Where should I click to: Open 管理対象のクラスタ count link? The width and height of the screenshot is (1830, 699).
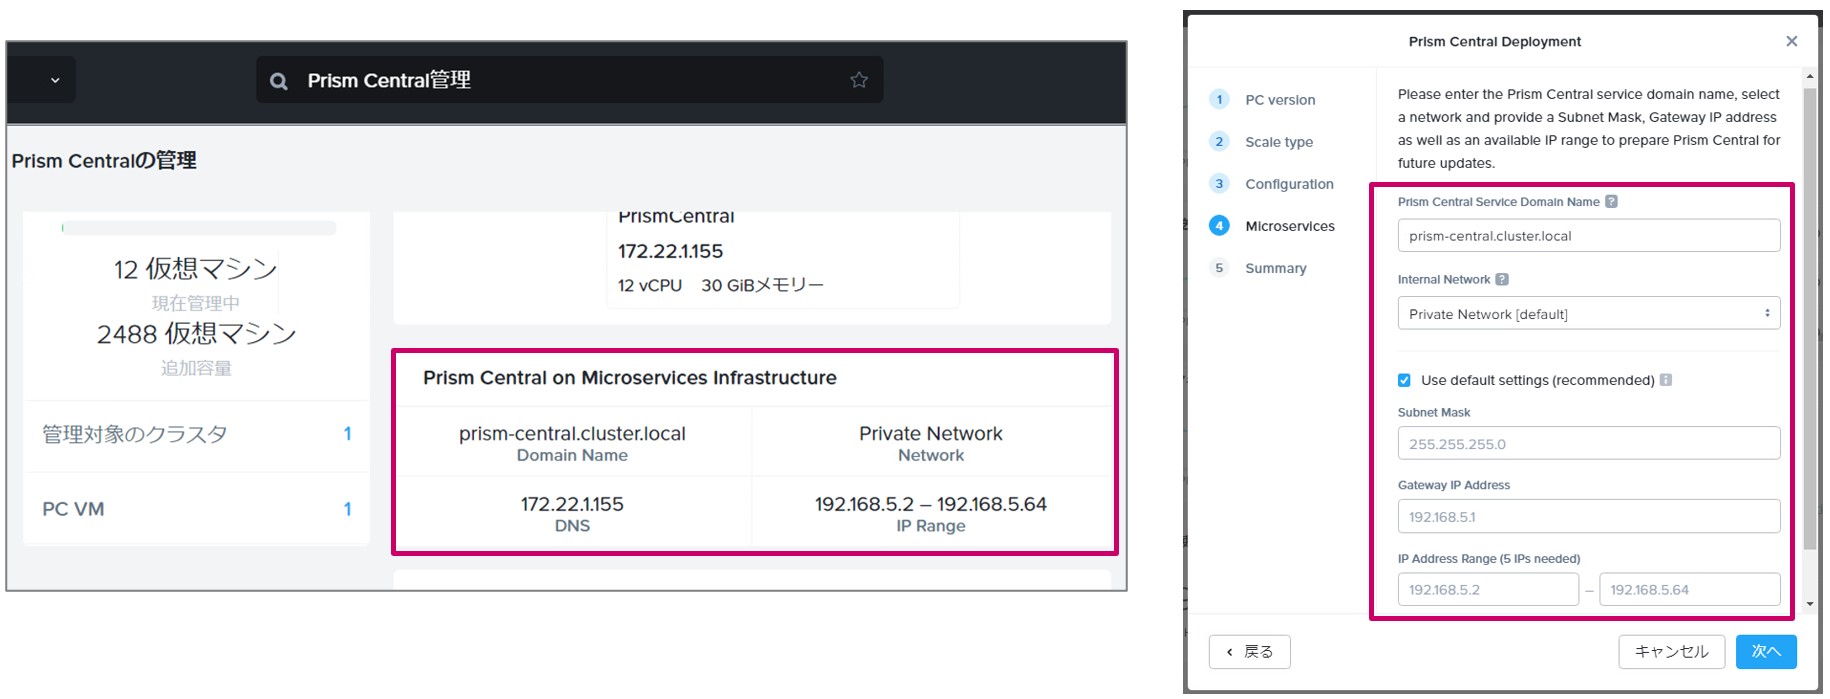pos(348,434)
